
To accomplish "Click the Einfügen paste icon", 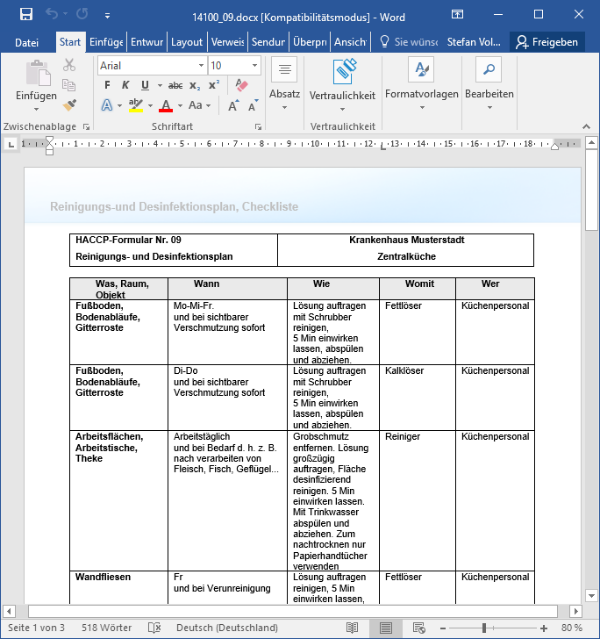I will [x=36, y=74].
